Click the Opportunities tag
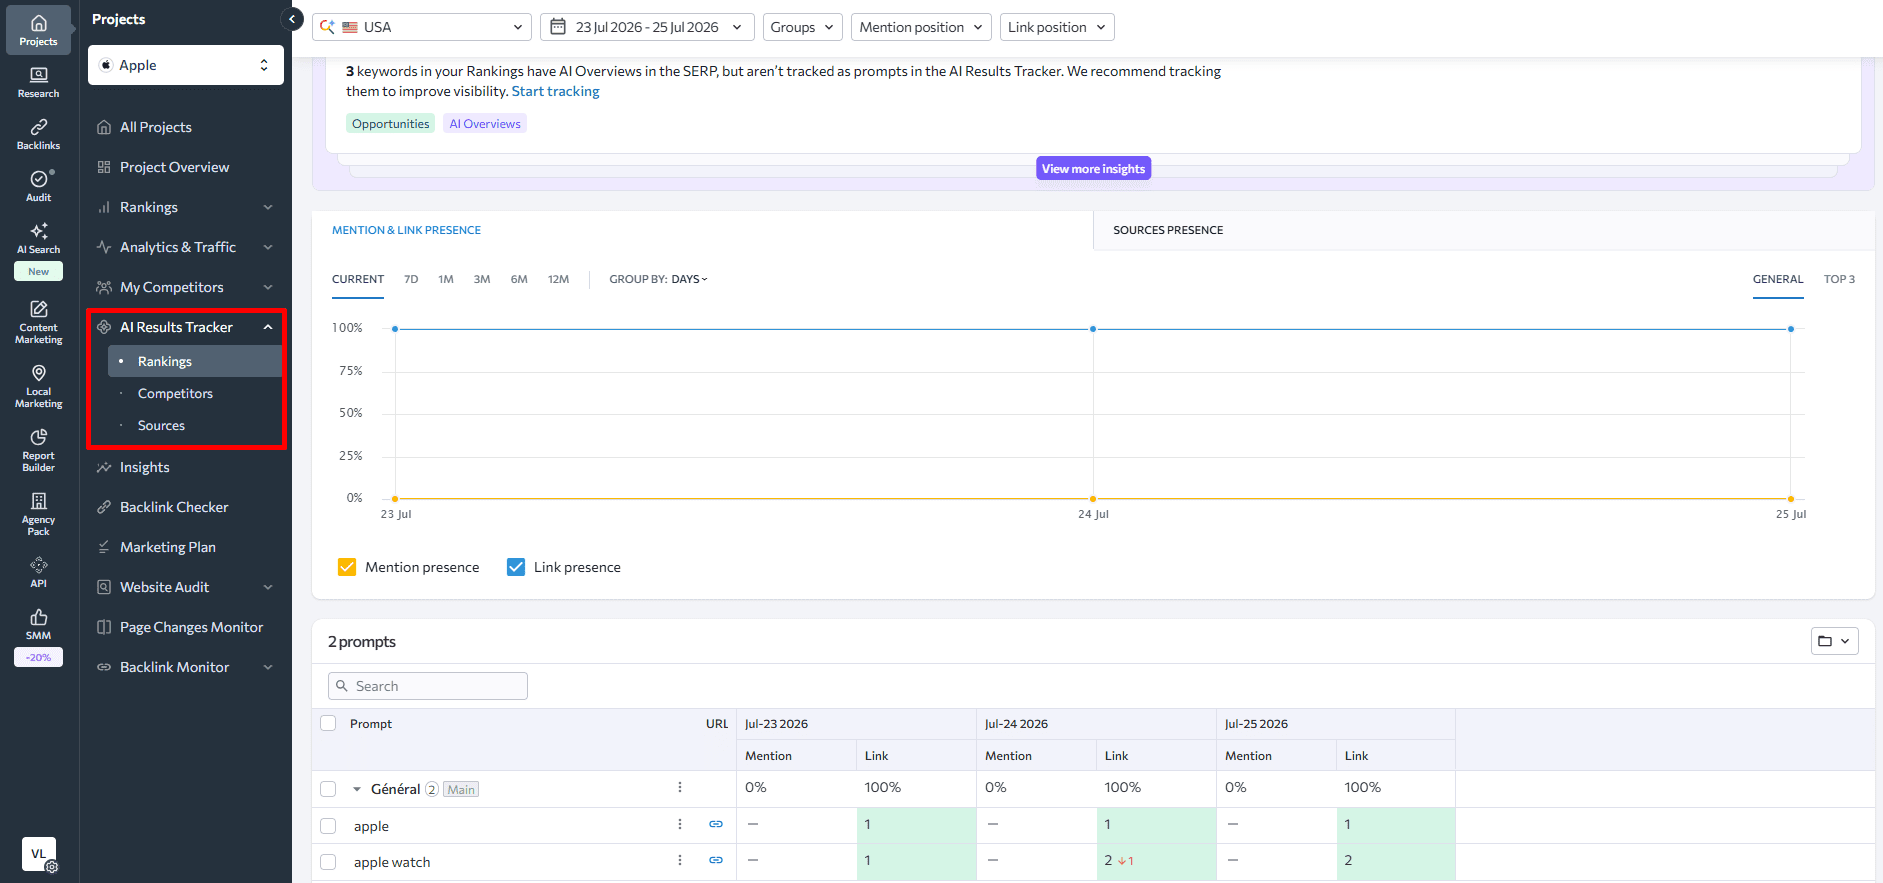The image size is (1883, 883). [x=390, y=123]
